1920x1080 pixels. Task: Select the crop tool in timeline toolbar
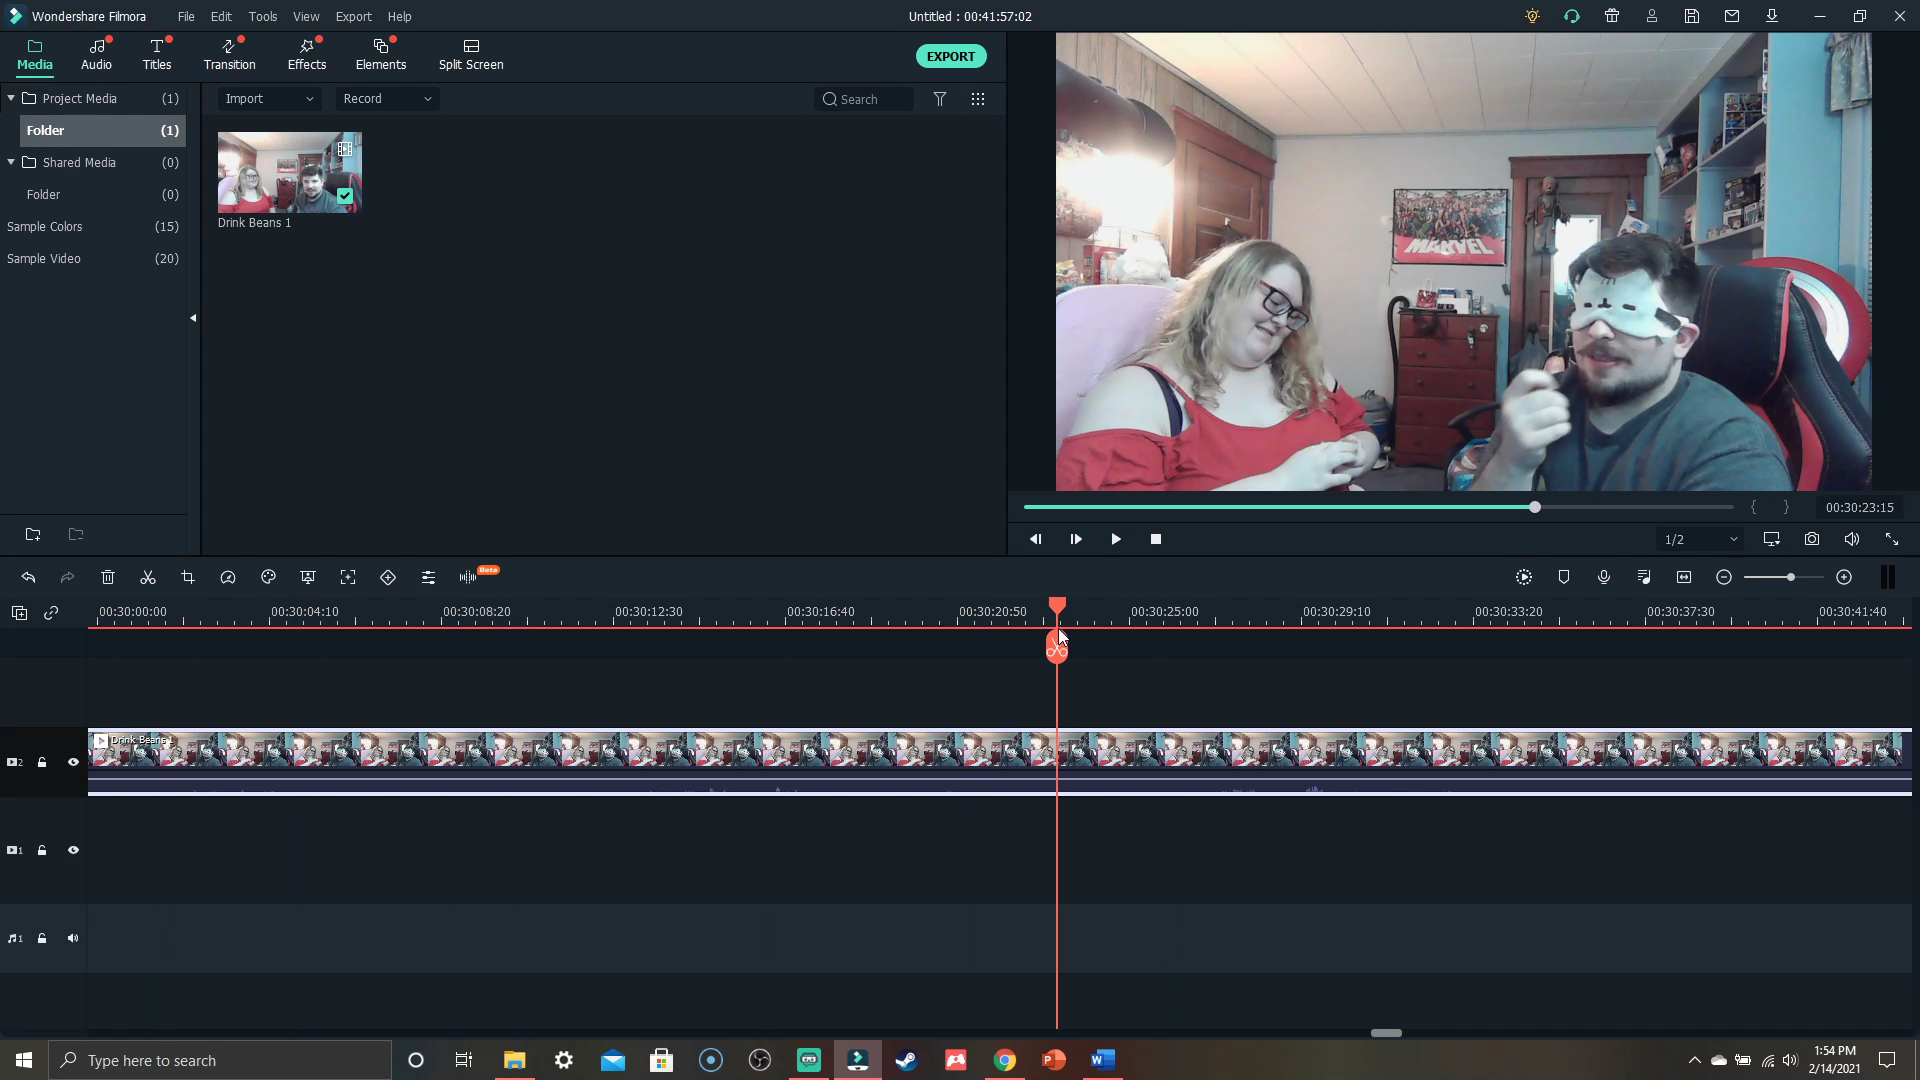pos(188,578)
